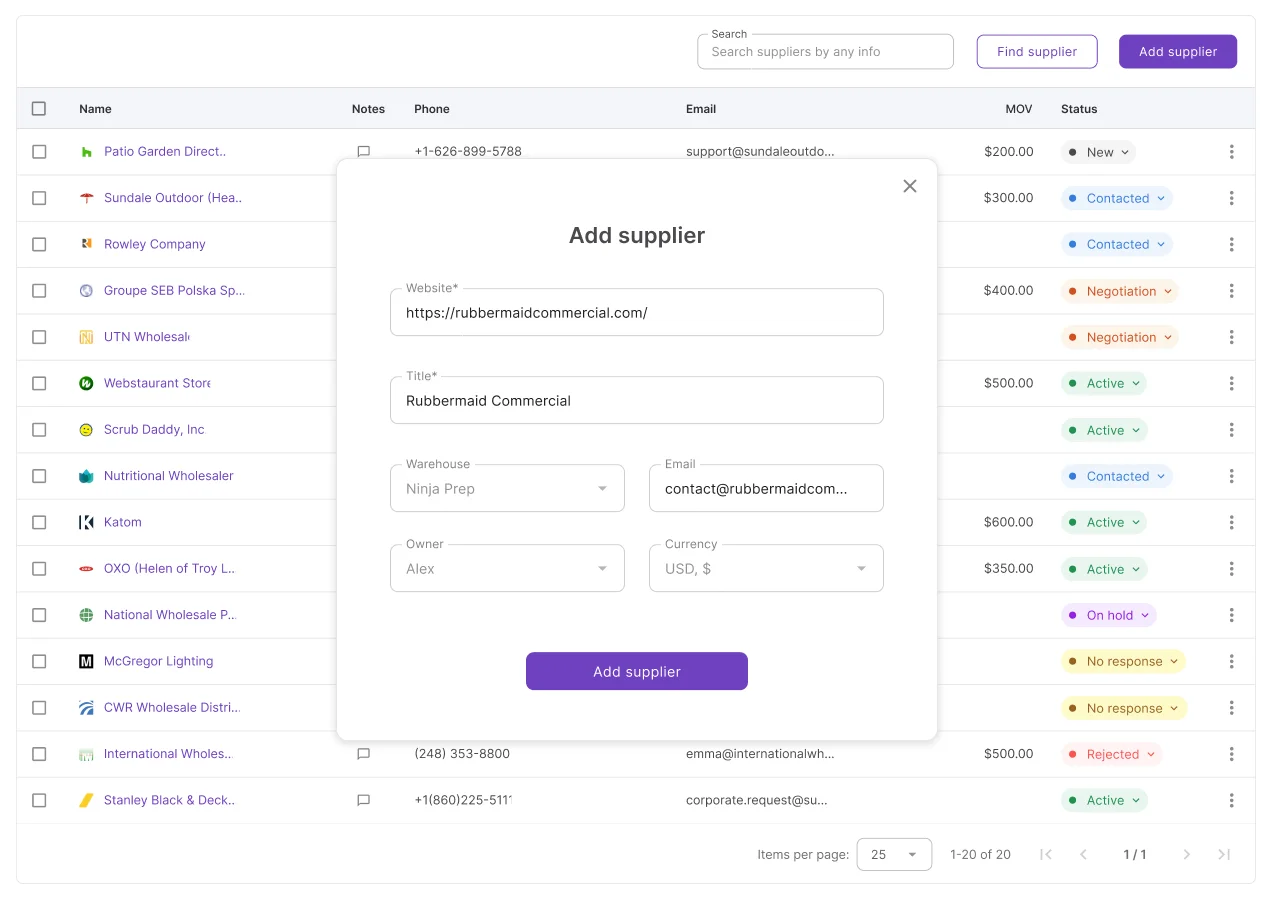
Task: Tick checkbox for Scrub Daddy, Inc
Action: [39, 429]
